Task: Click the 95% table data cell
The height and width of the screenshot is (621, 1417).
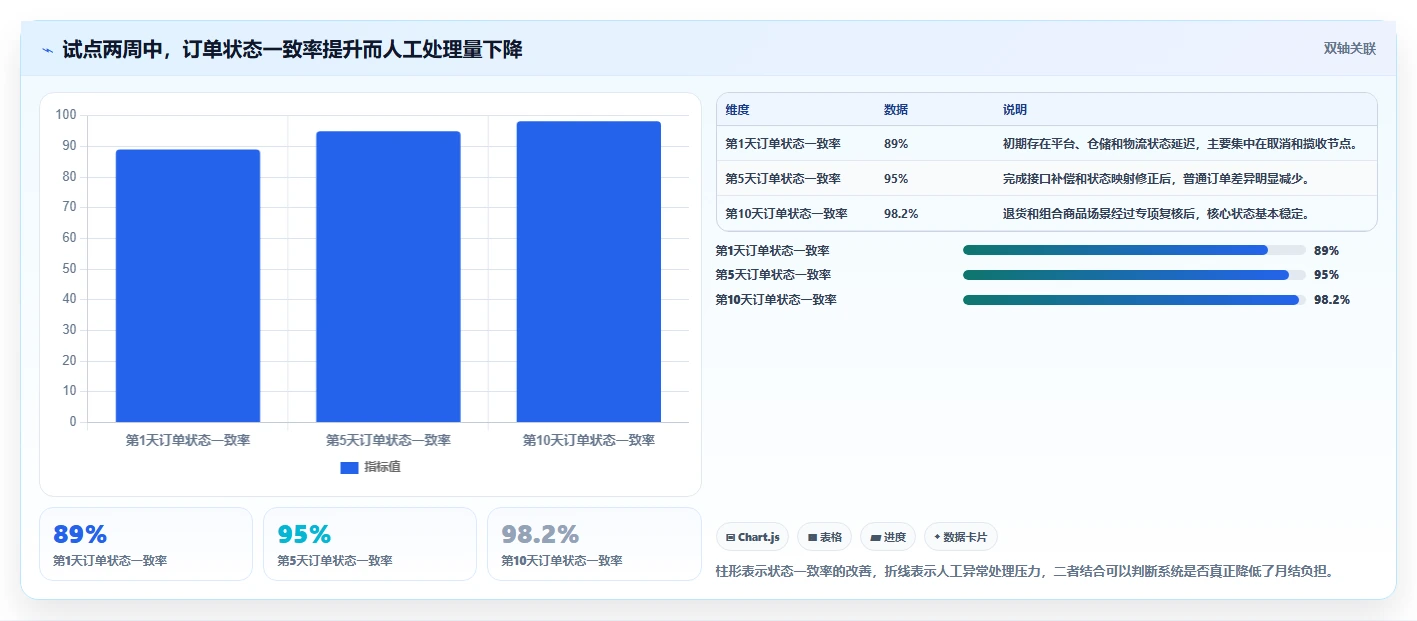Action: [x=896, y=179]
